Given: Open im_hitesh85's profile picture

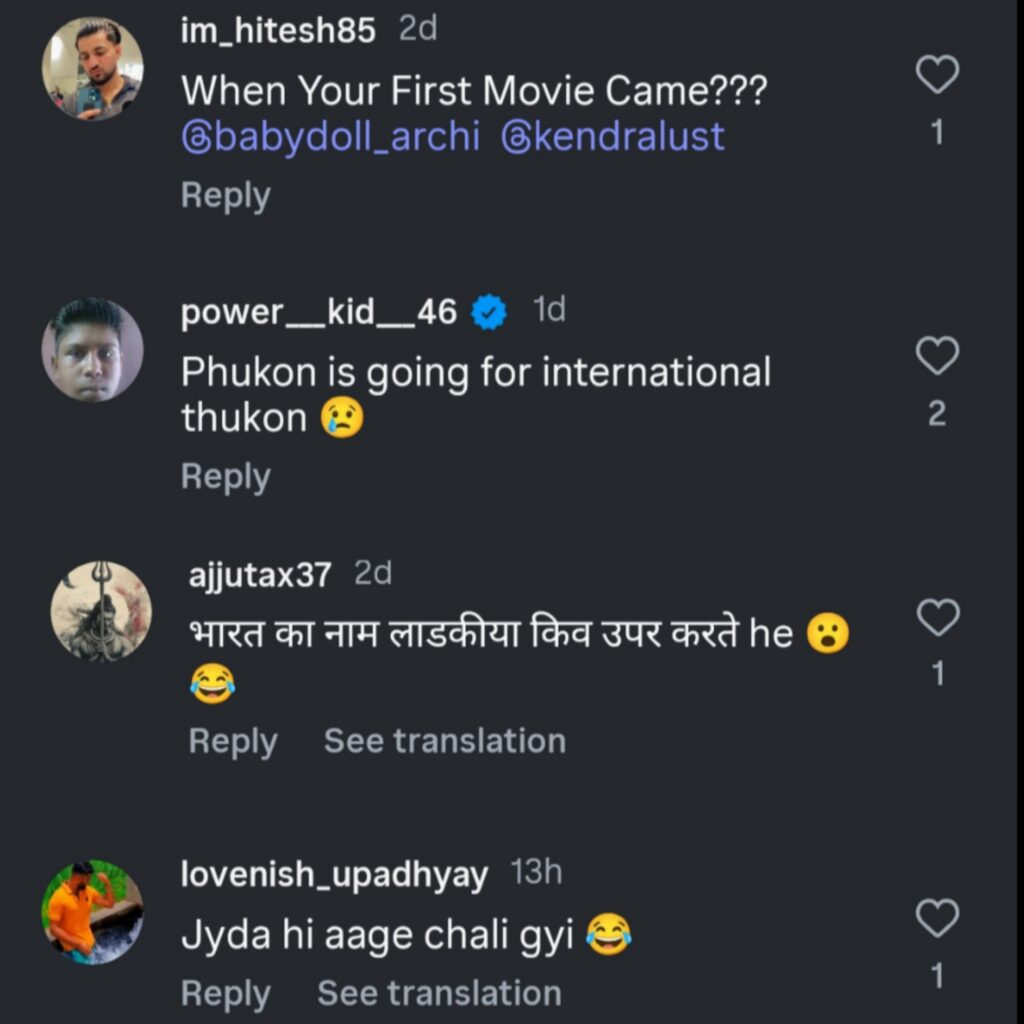Looking at the screenshot, I should coord(92,69).
